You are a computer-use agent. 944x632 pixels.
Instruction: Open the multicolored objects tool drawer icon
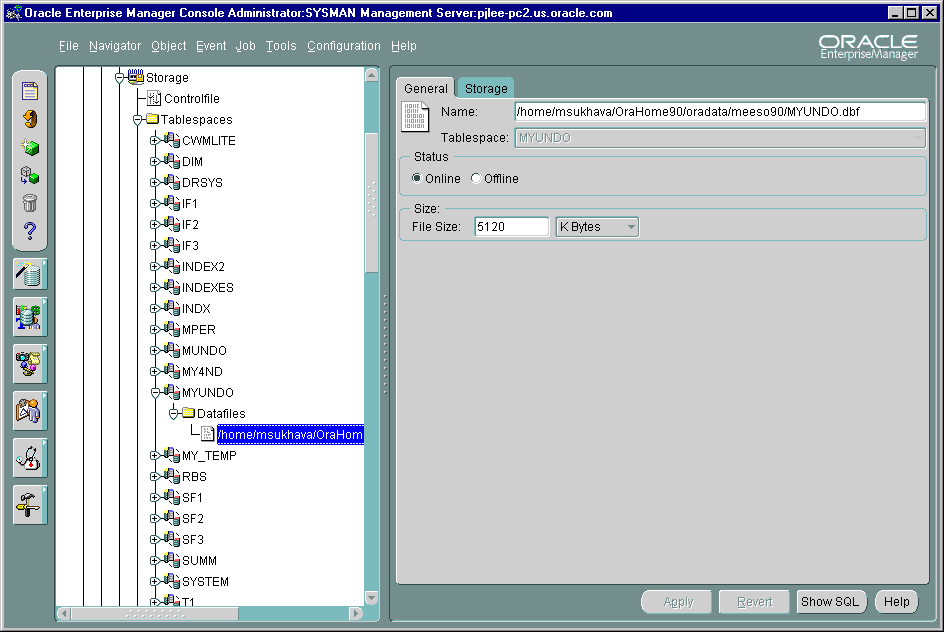pyautogui.click(x=30, y=364)
